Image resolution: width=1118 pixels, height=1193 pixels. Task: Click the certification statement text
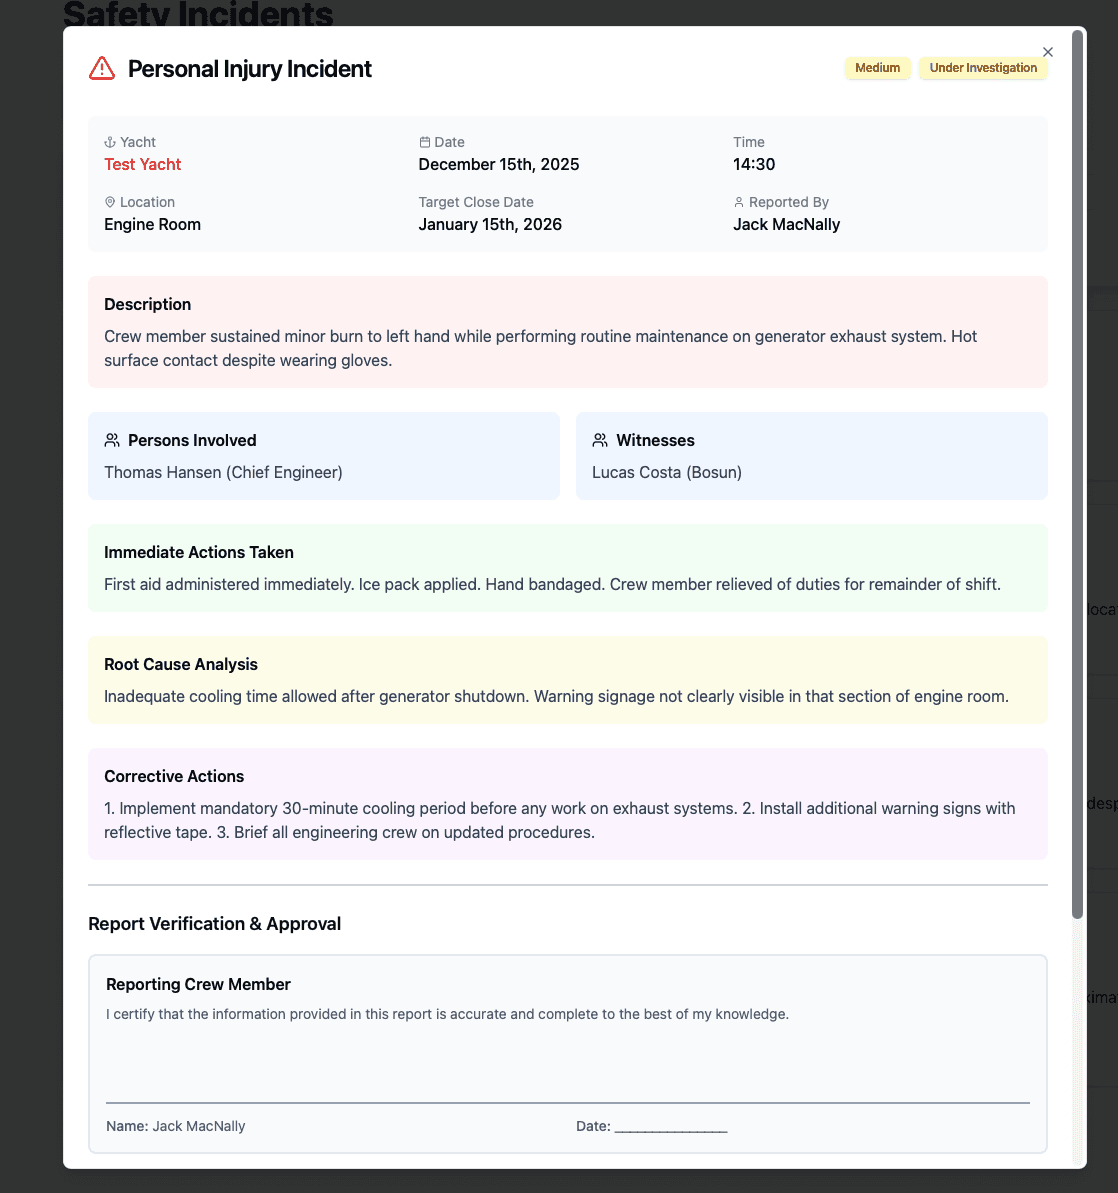click(x=448, y=1014)
